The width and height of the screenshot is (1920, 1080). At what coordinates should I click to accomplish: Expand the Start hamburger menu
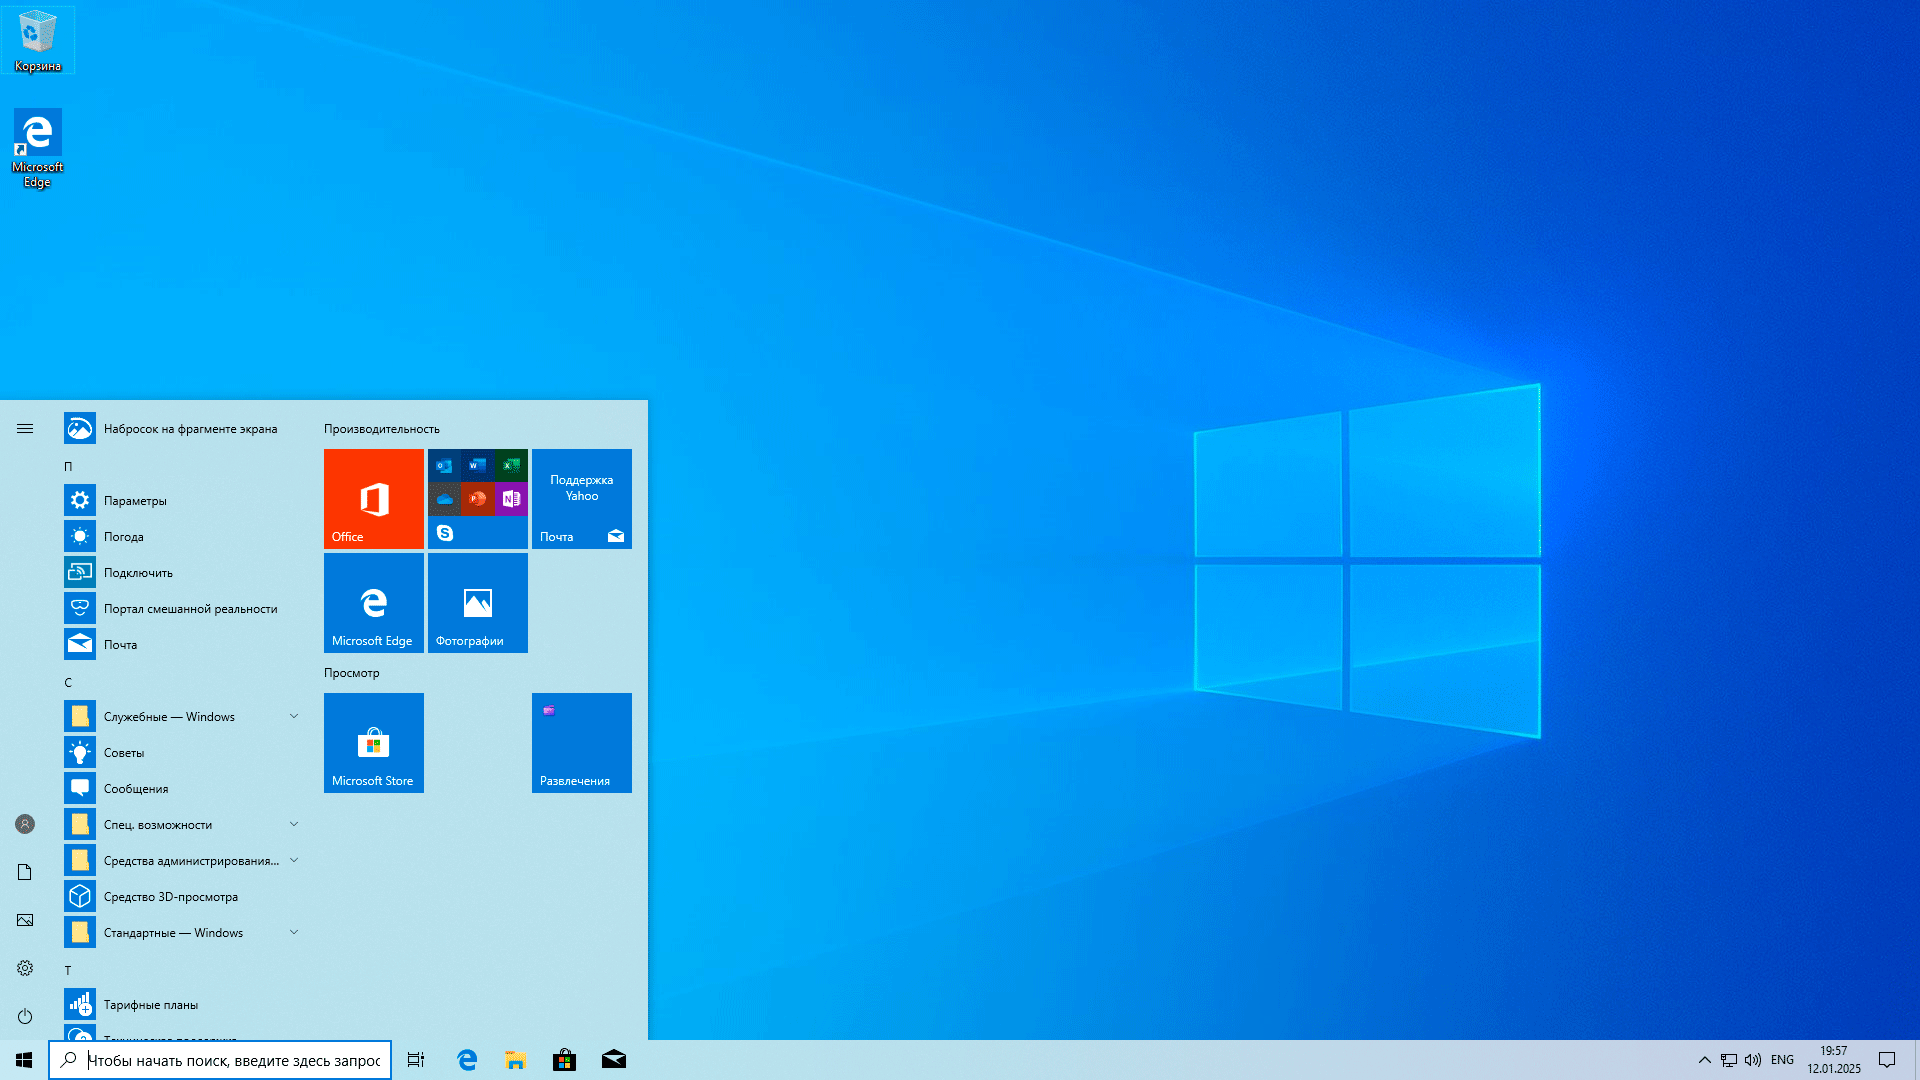click(25, 428)
